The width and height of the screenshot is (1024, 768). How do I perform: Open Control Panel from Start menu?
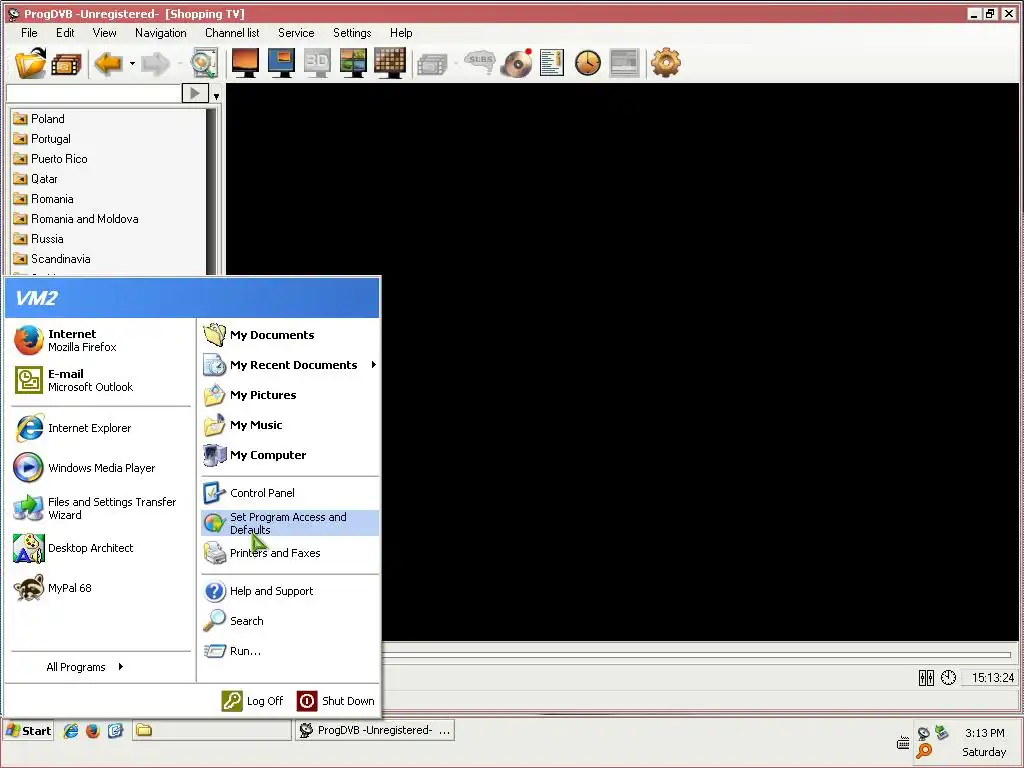pos(290,493)
